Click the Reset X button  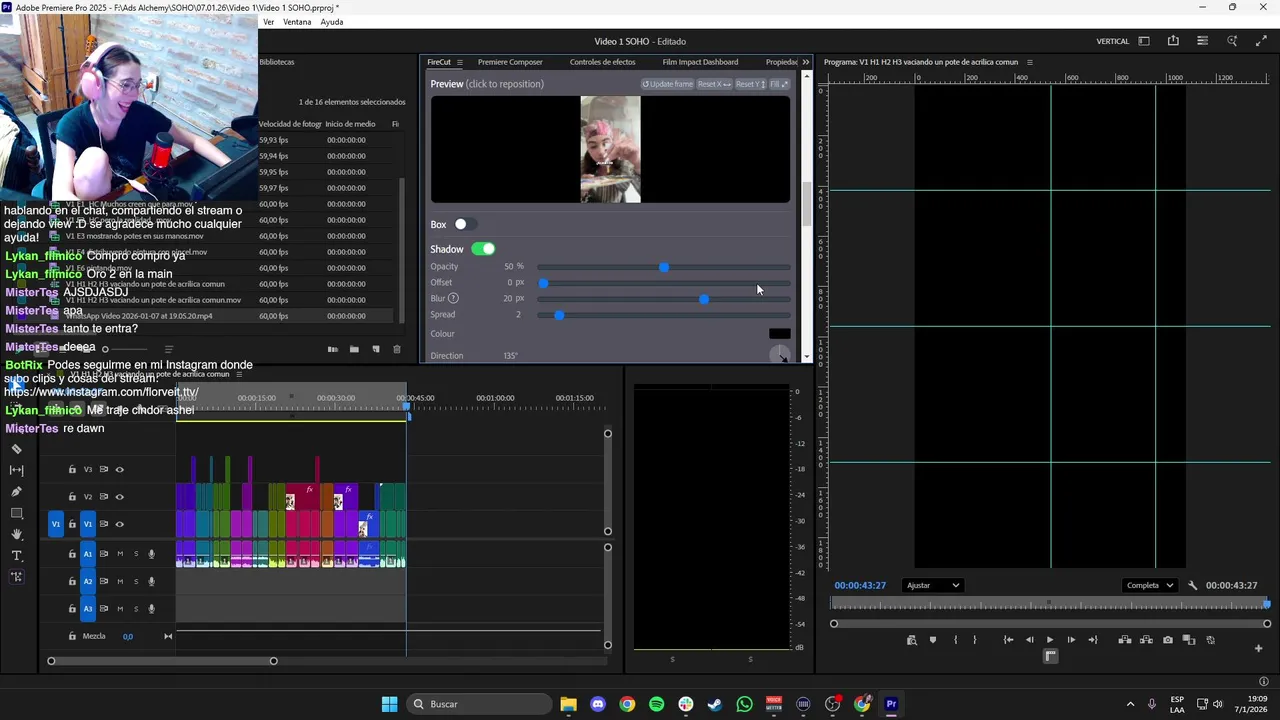point(714,84)
